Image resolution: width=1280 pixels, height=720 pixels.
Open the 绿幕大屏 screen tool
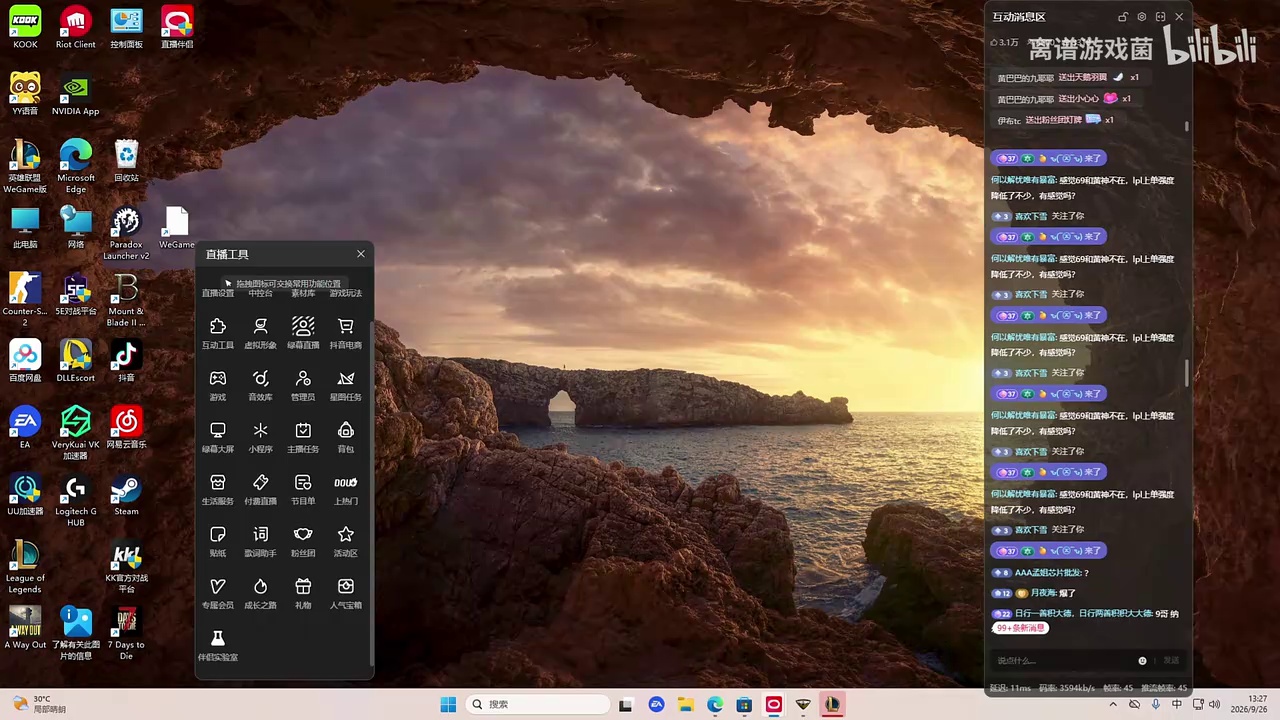coord(218,437)
